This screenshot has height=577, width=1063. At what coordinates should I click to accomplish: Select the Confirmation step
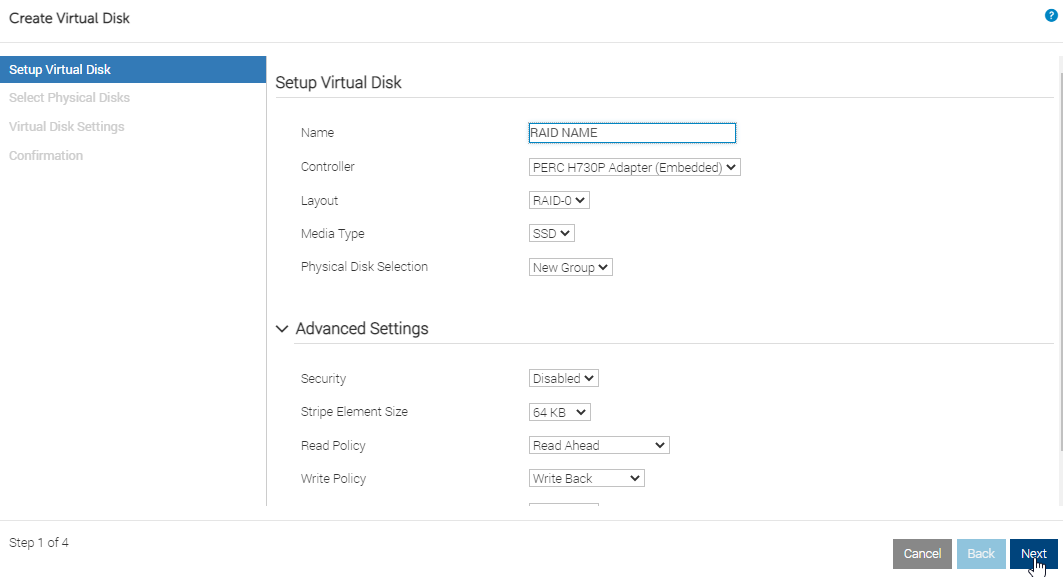tap(46, 156)
